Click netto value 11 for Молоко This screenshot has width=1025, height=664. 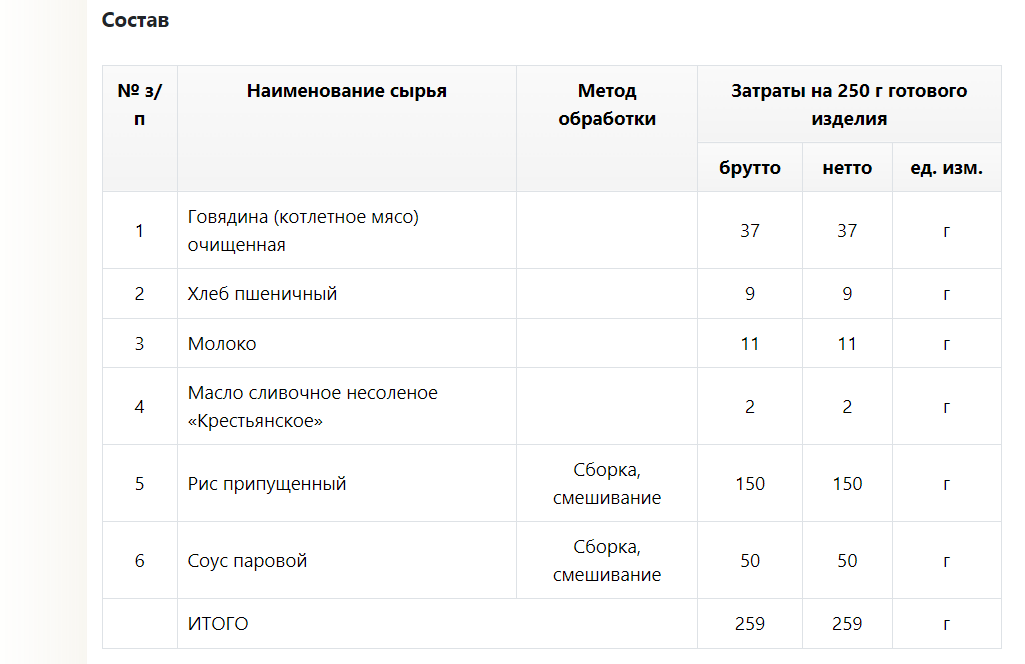[x=847, y=344]
